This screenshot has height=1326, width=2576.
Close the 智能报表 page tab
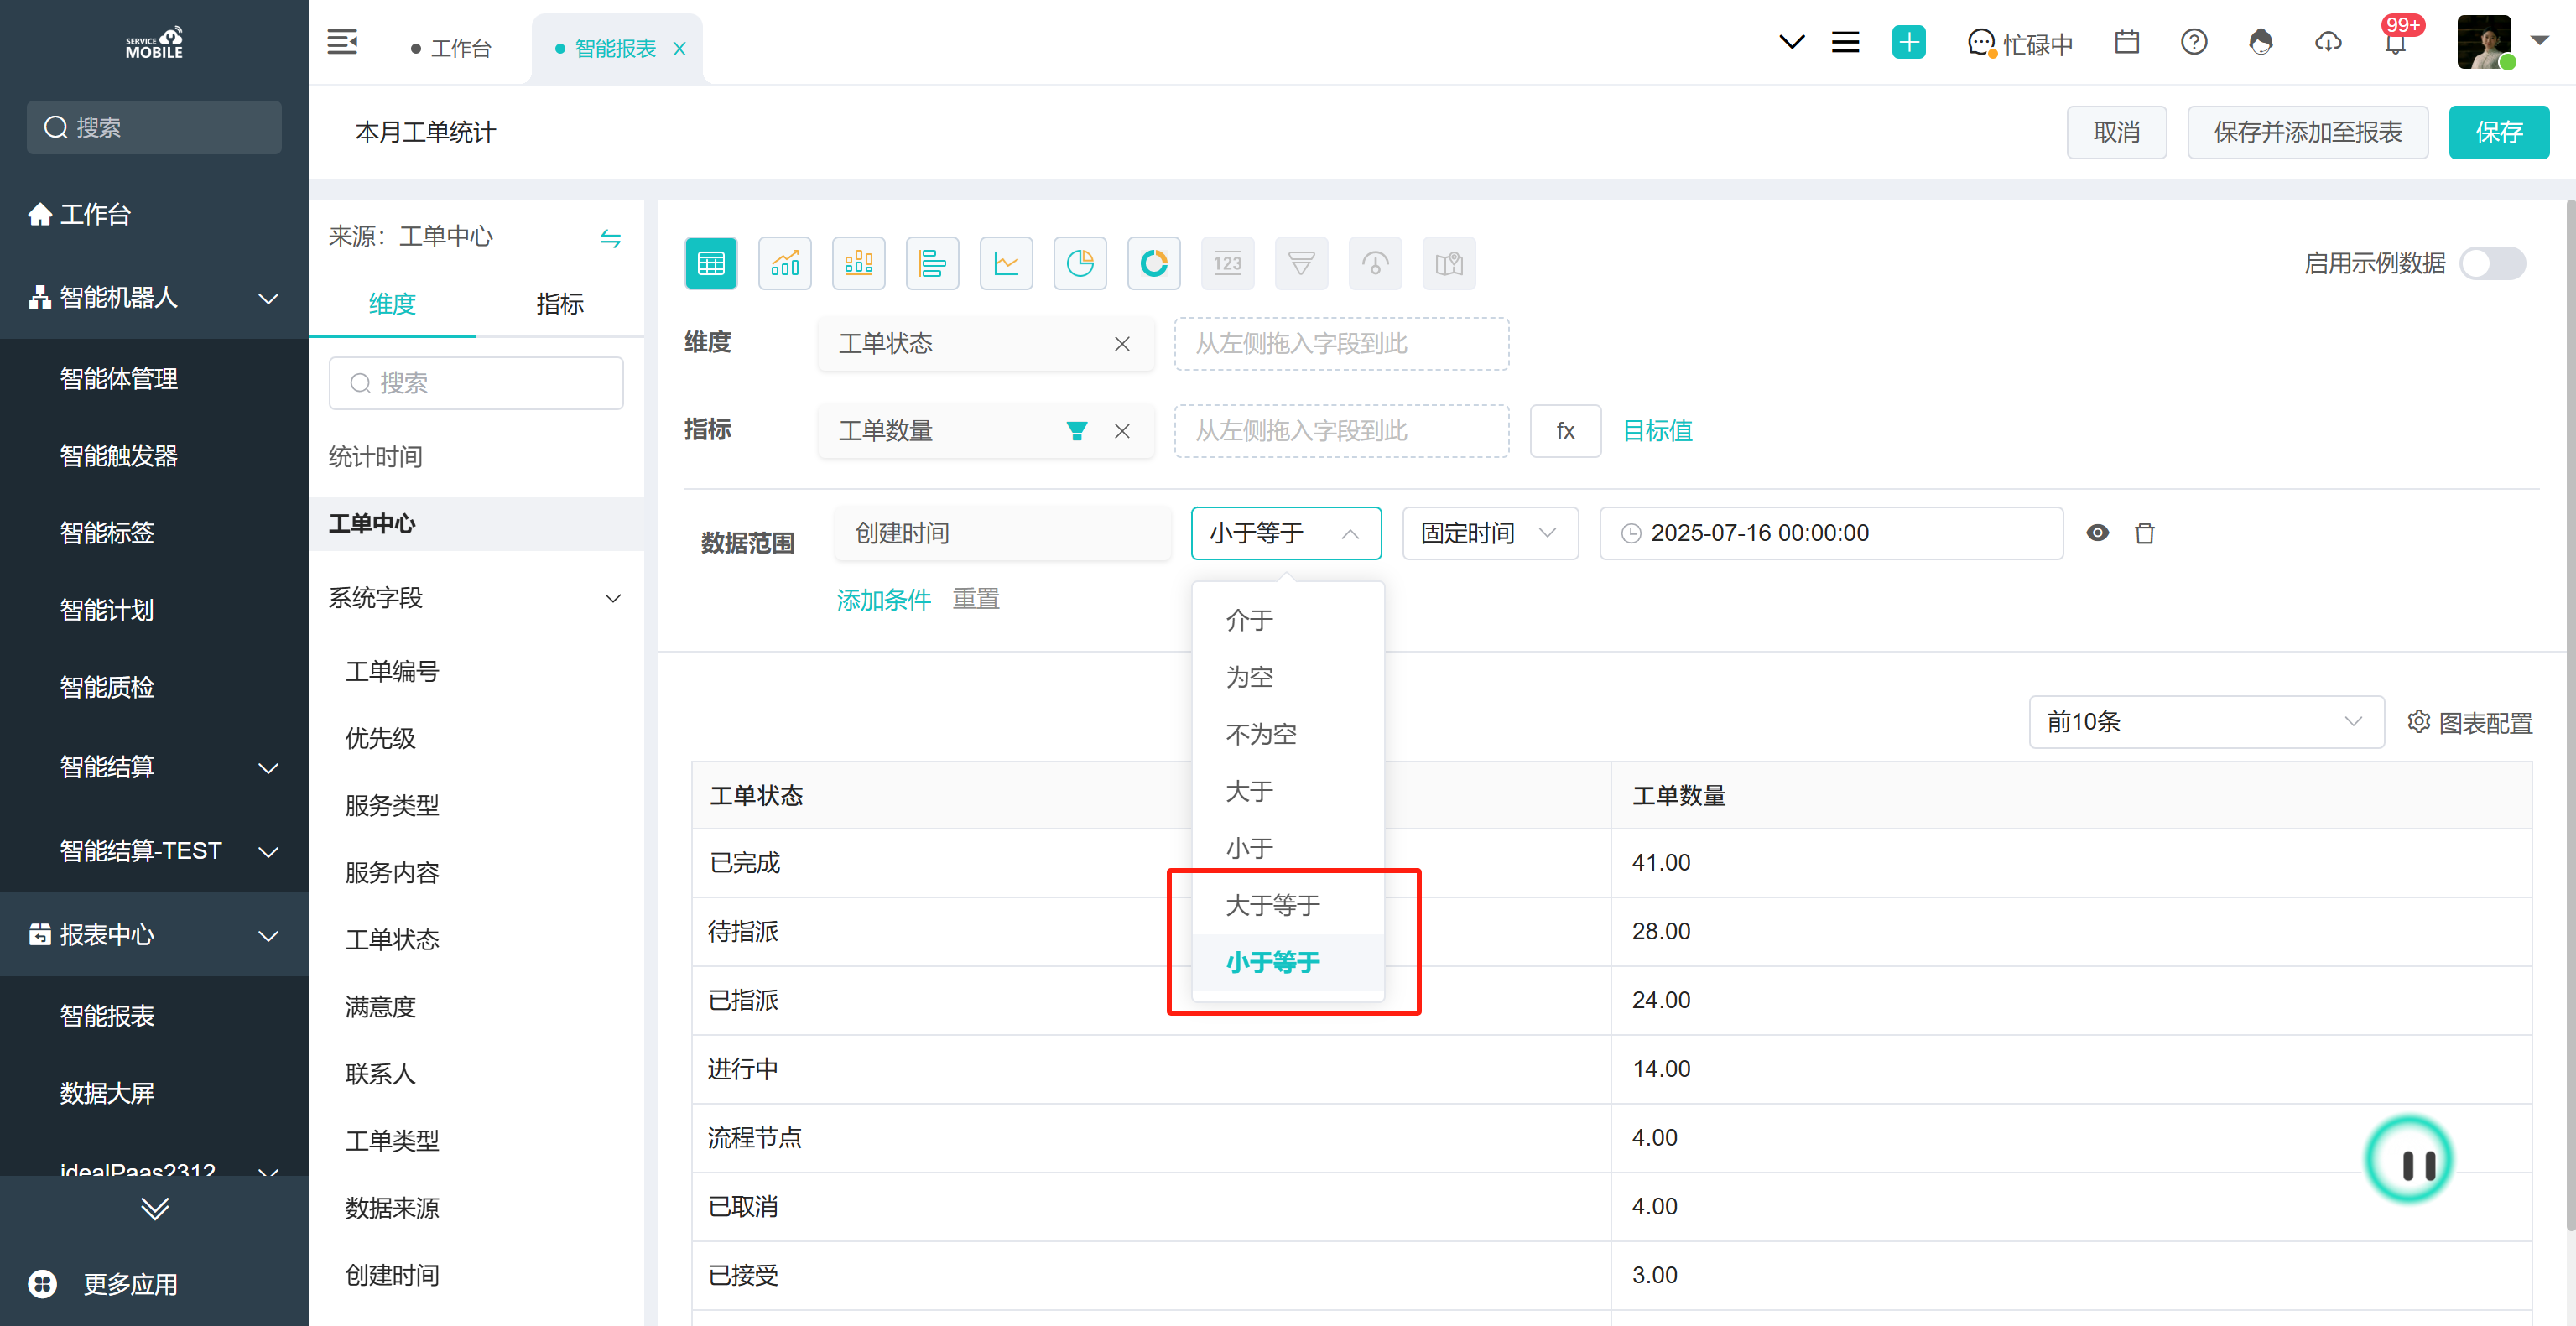(x=680, y=48)
